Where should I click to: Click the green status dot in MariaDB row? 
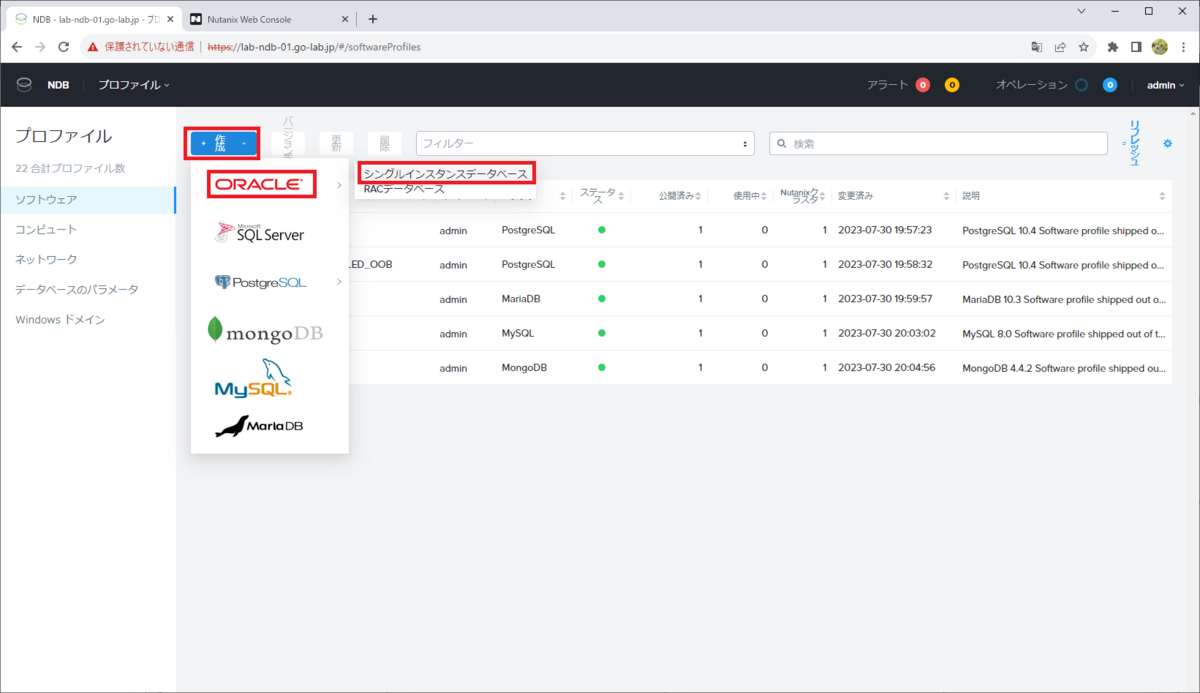[602, 299]
